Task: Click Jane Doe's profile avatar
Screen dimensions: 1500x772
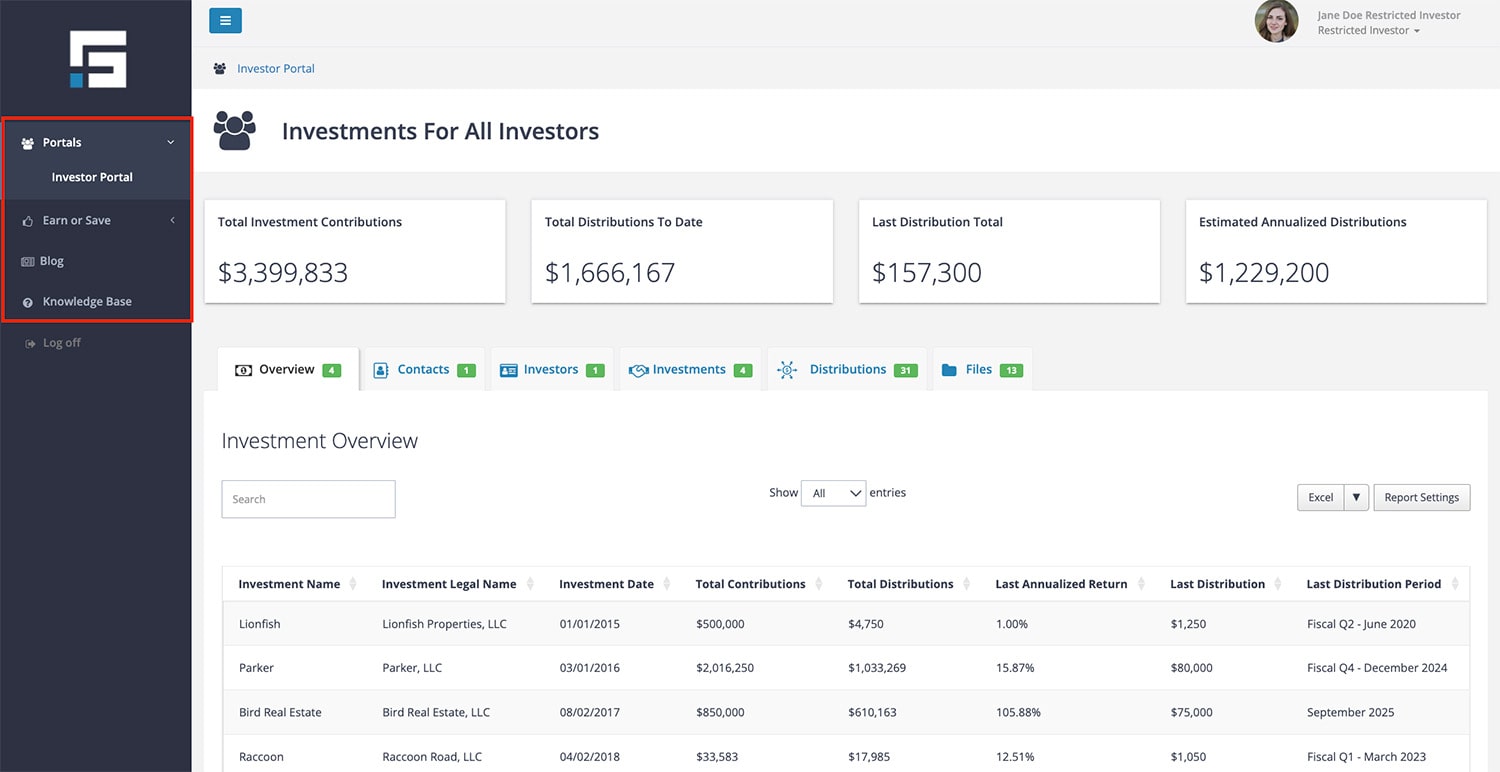Action: pyautogui.click(x=1276, y=21)
